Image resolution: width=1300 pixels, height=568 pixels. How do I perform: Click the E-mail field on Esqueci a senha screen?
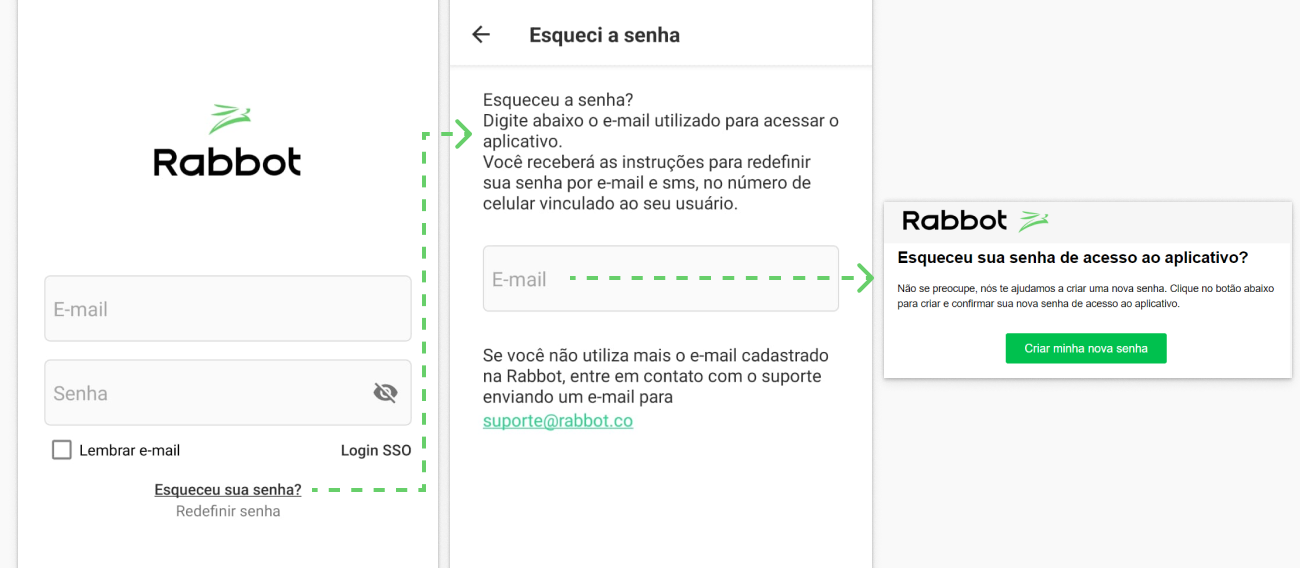[661, 279]
